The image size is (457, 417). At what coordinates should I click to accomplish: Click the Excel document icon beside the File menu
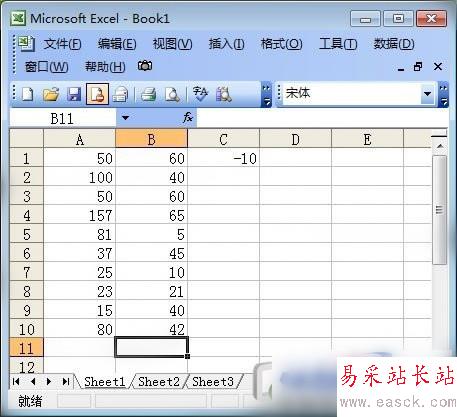(26, 43)
